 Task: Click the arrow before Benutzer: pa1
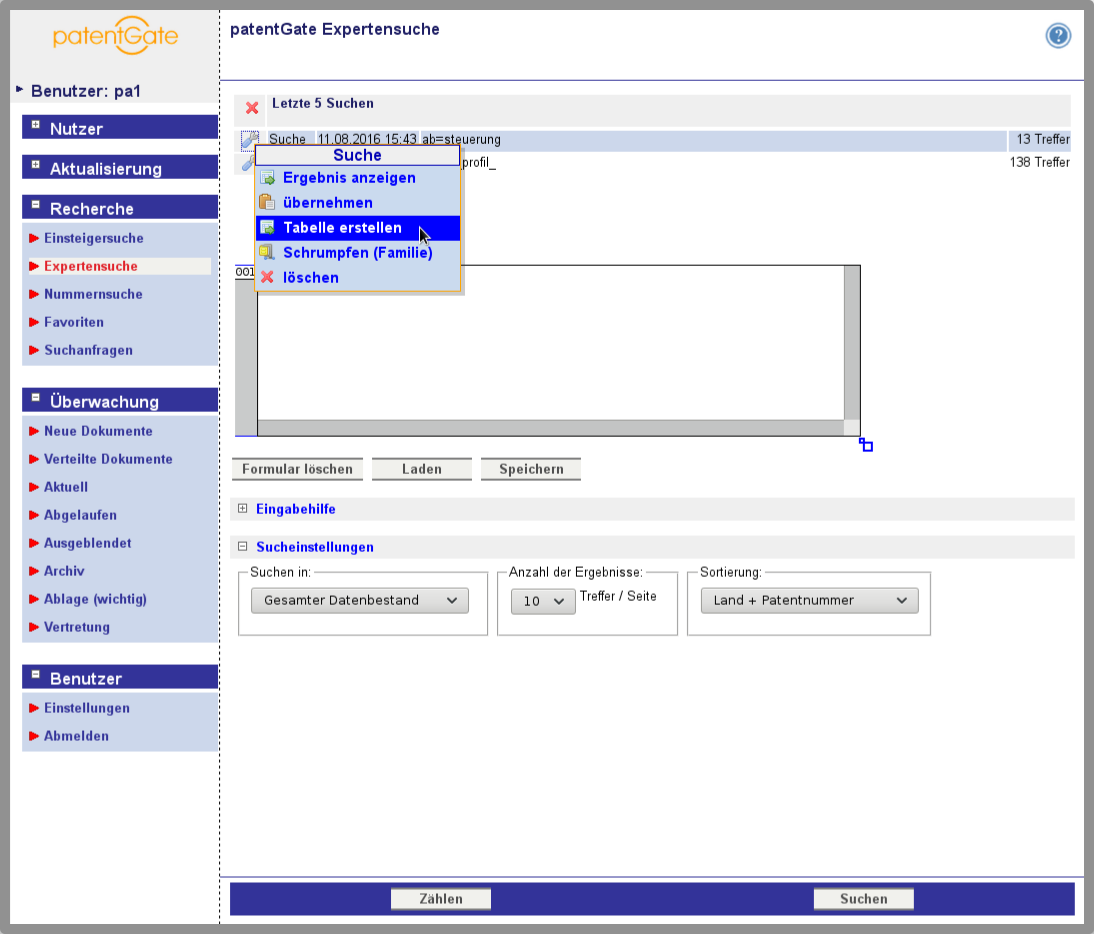20,89
